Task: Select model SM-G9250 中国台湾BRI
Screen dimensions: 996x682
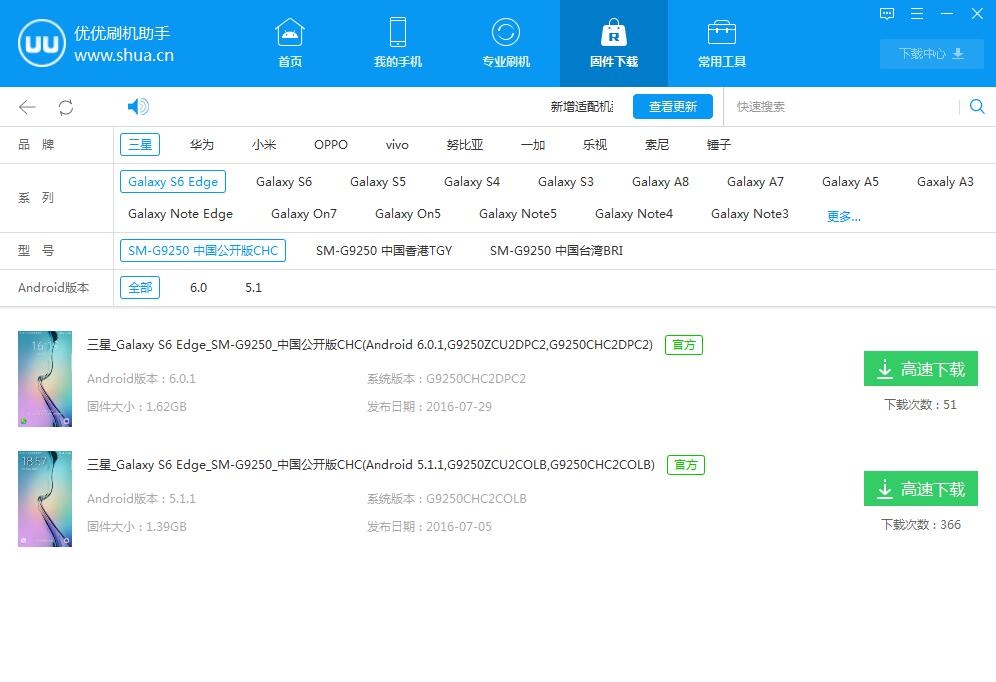Action: [556, 251]
